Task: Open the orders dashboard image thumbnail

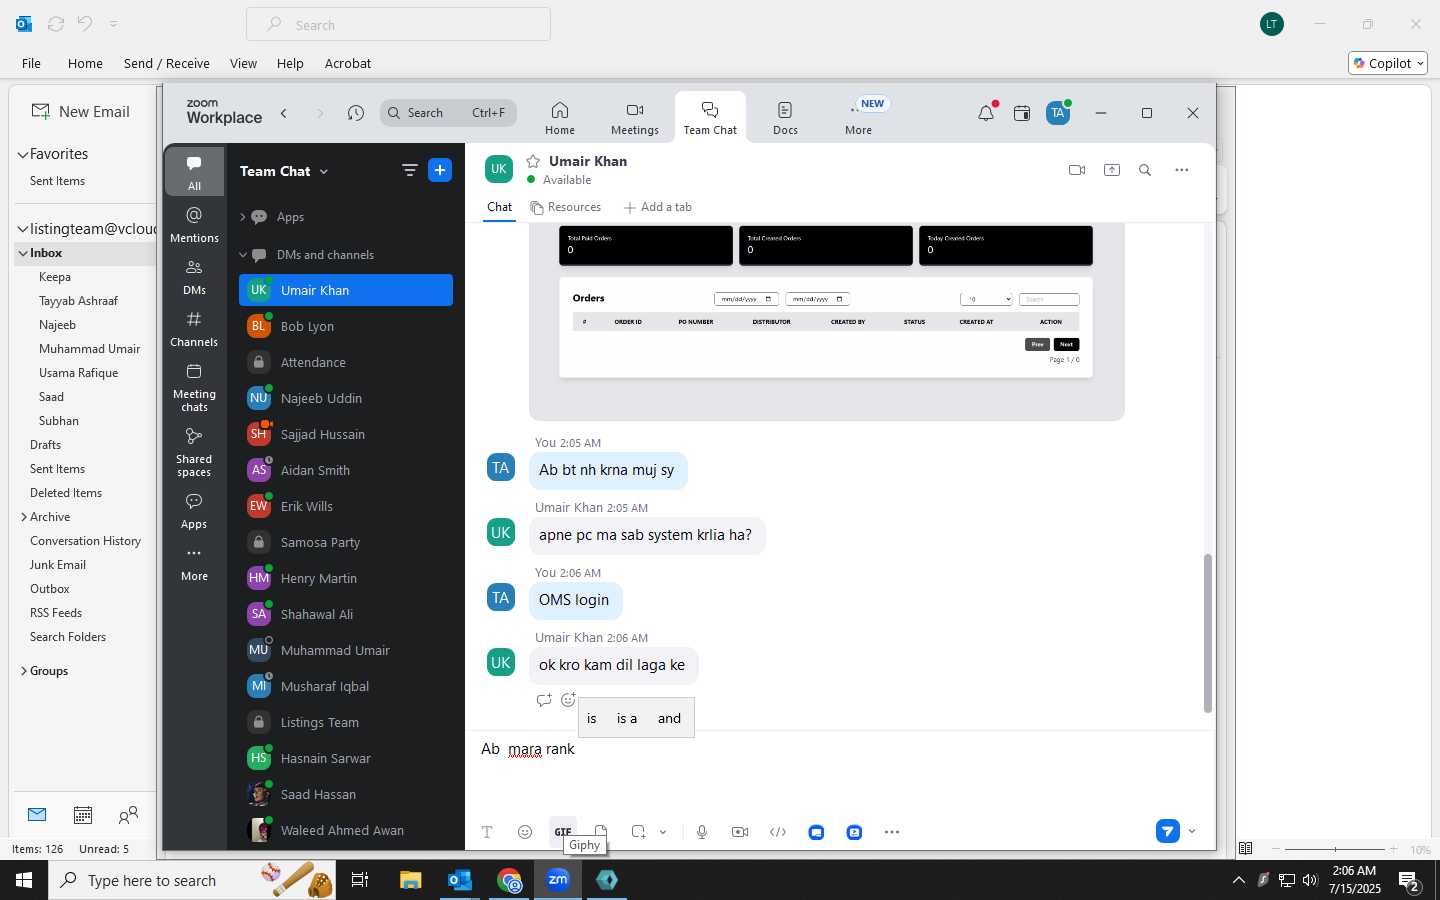Action: click(x=826, y=320)
